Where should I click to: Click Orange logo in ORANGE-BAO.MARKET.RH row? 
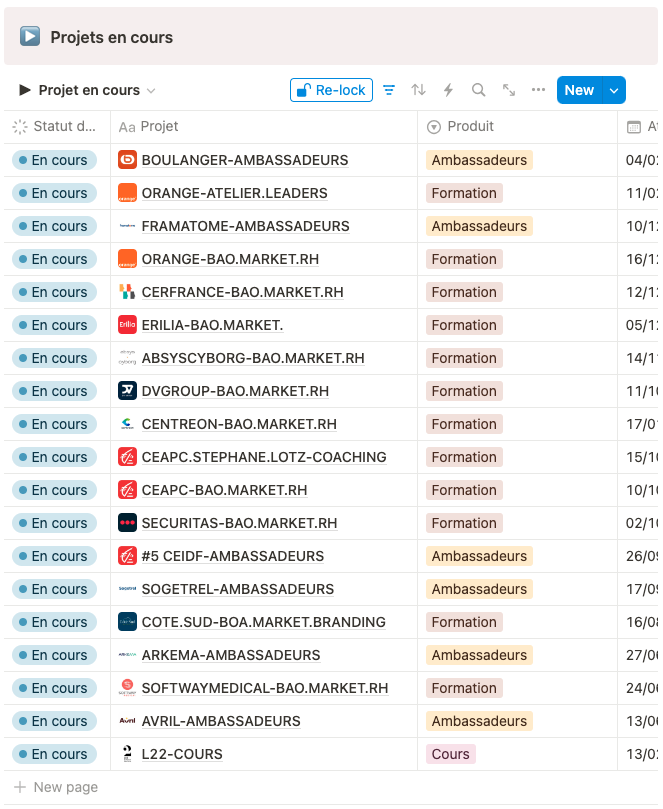(127, 259)
